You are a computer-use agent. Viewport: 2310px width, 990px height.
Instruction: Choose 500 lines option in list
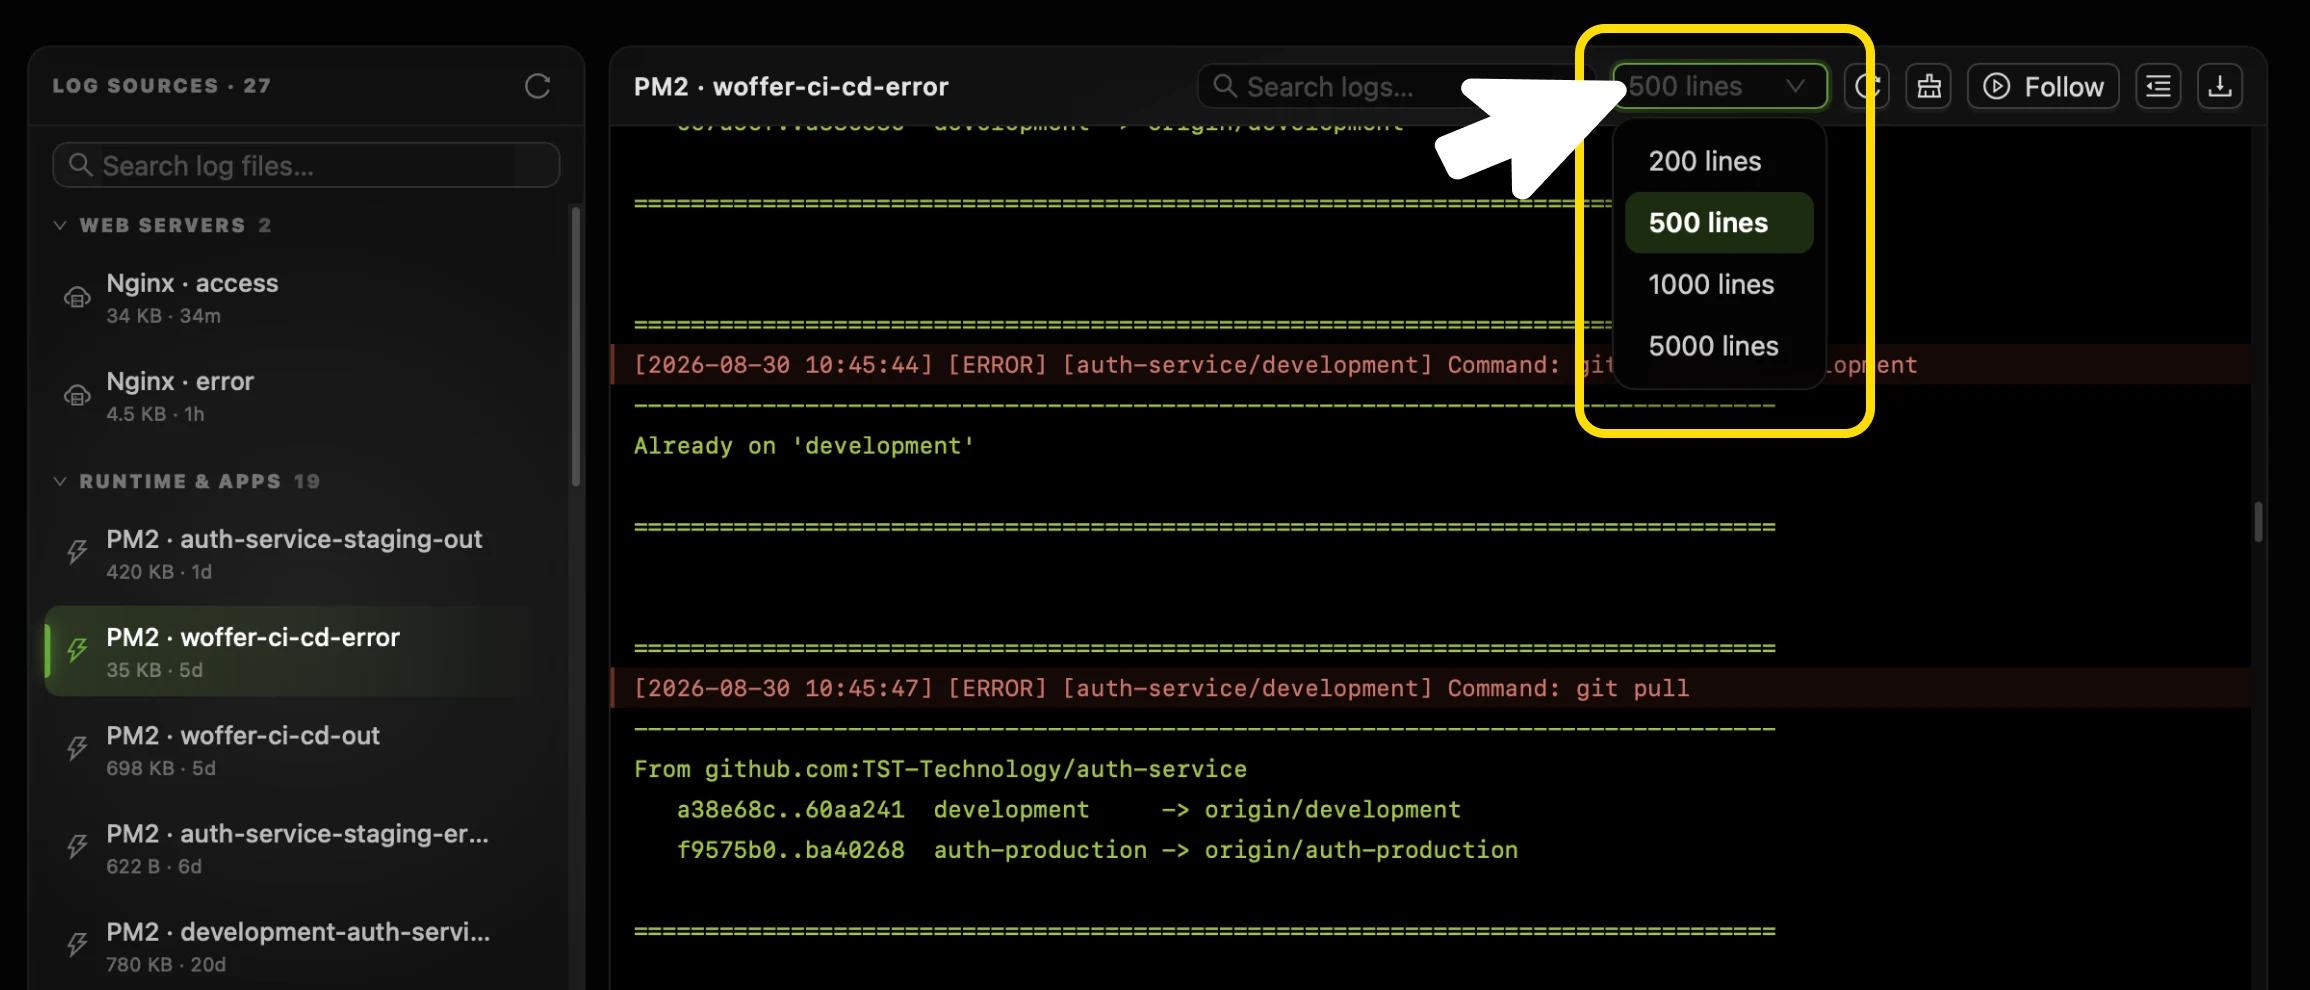pos(1719,223)
